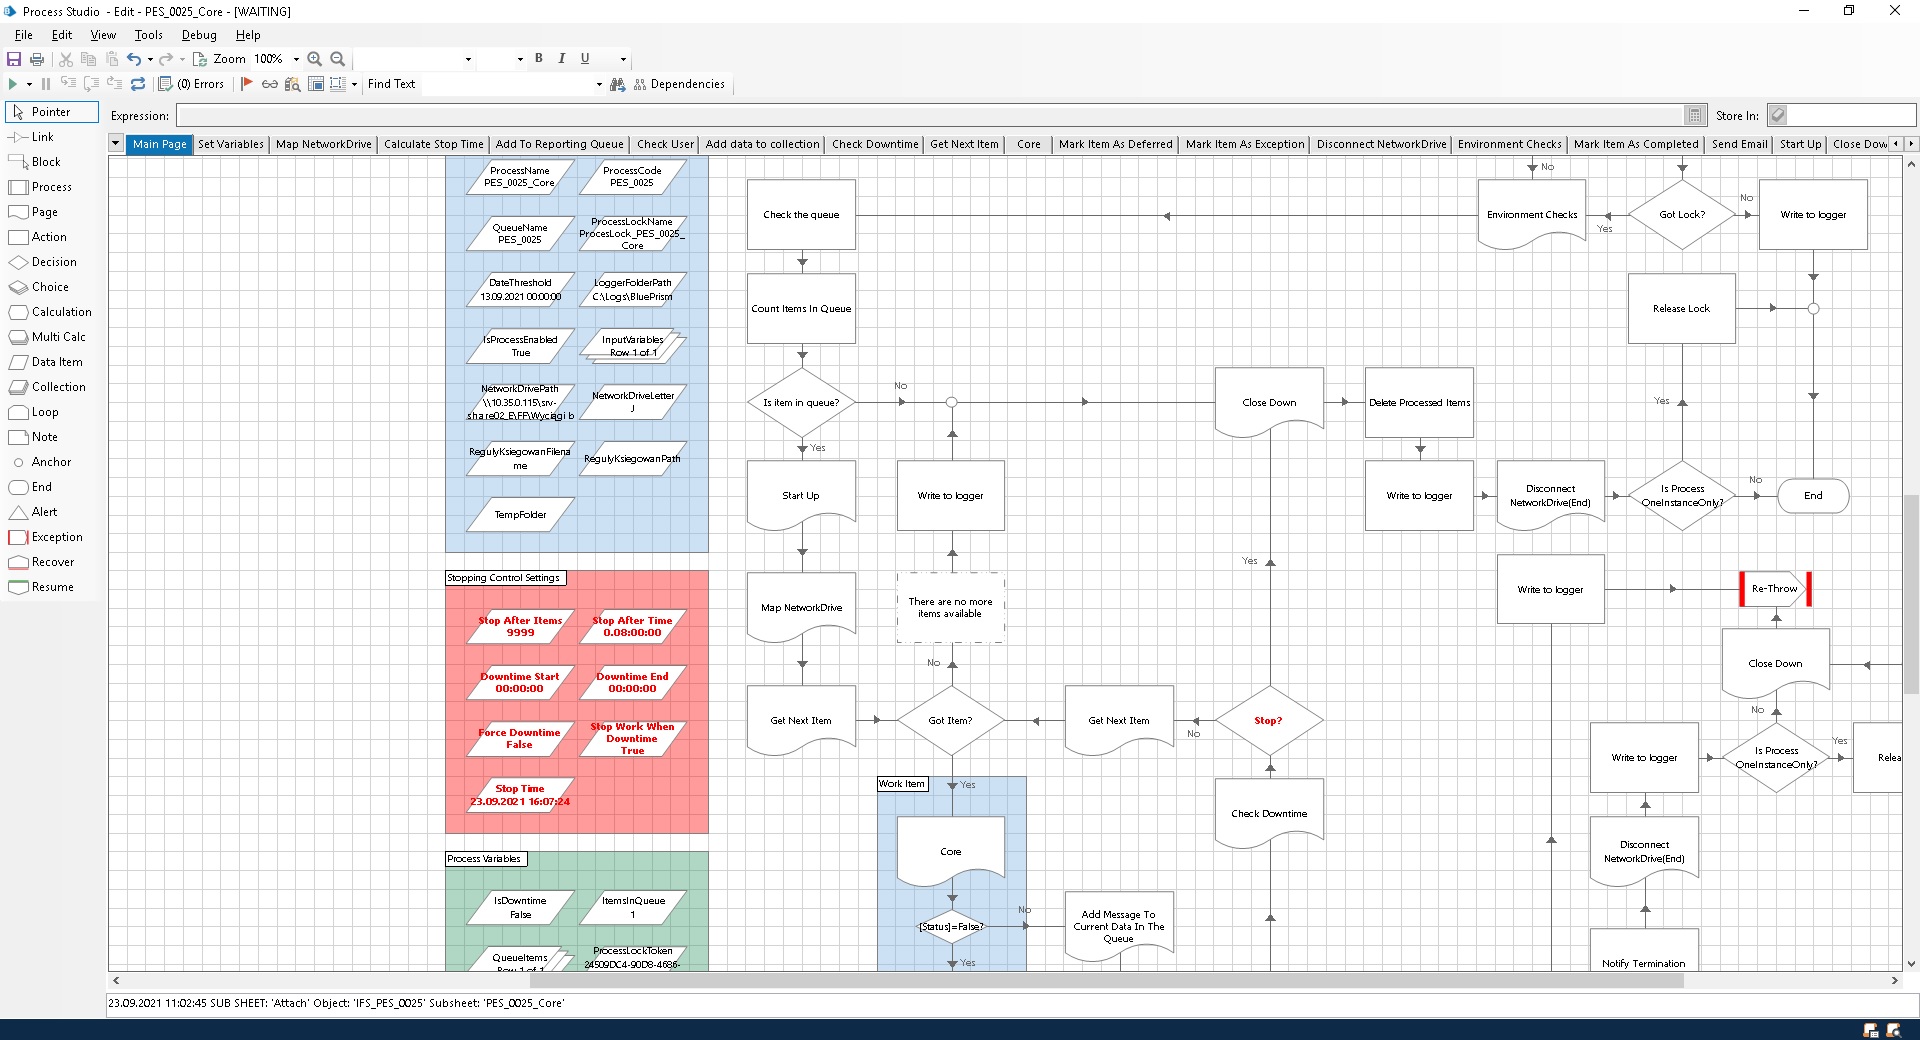The width and height of the screenshot is (1920, 1040).
Task: Click the zoom in magnifier icon
Action: pos(315,59)
